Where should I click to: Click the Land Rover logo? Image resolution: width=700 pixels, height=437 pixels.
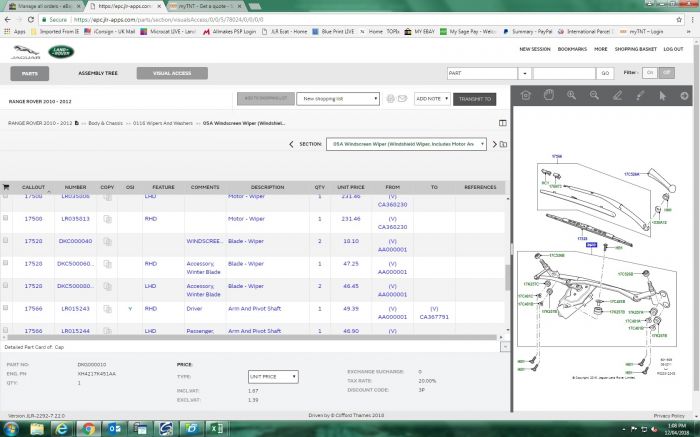61,52
